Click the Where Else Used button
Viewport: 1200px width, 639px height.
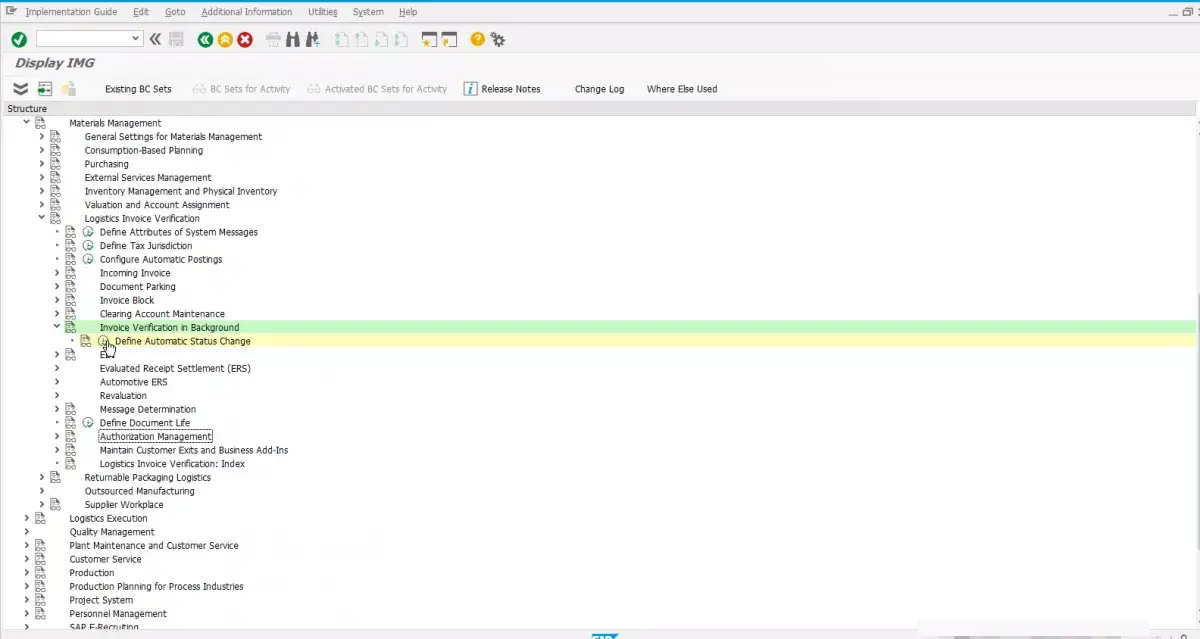(x=682, y=89)
